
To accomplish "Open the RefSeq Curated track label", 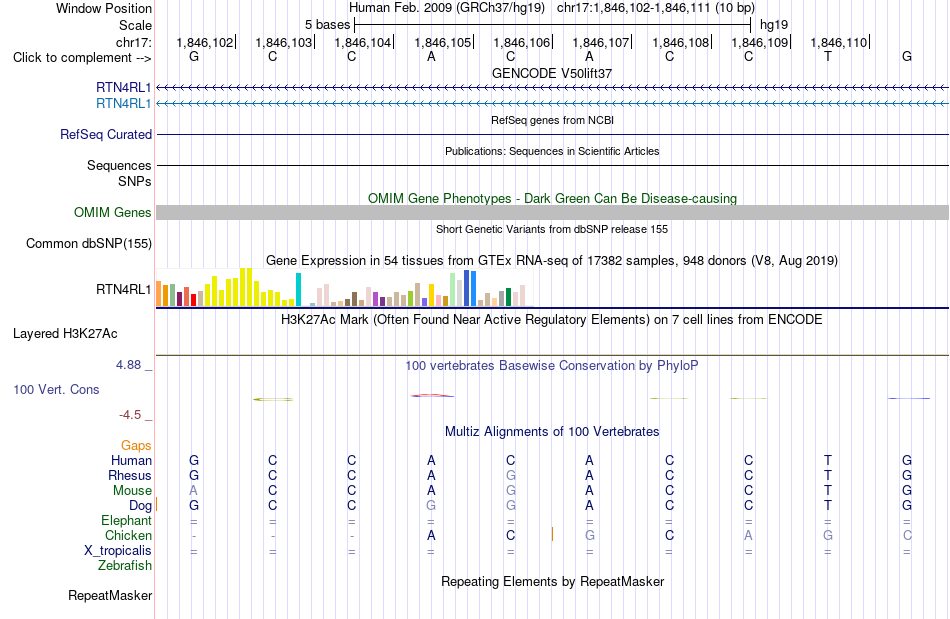I will point(106,134).
